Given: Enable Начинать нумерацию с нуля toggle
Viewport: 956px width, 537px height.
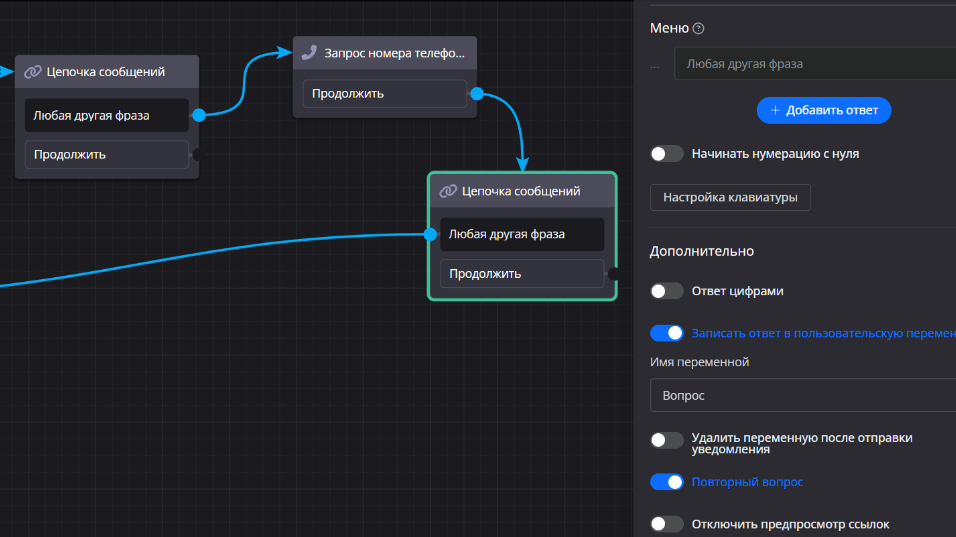Looking at the screenshot, I should [667, 154].
